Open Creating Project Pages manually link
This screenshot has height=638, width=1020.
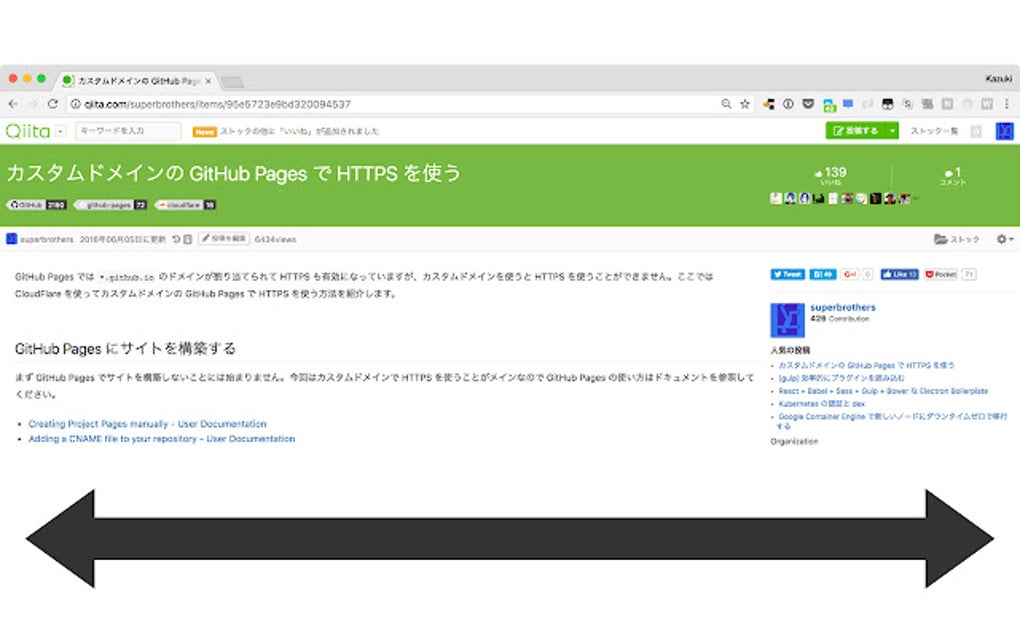[x=147, y=424]
